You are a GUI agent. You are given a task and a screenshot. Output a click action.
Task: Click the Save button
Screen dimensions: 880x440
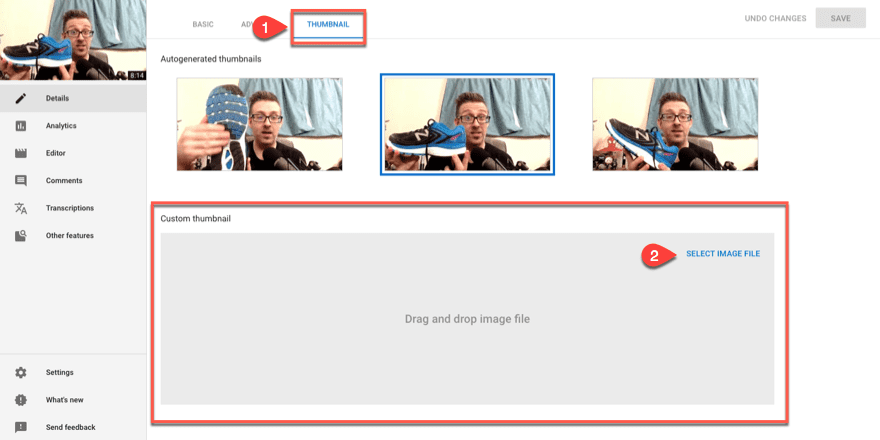pyautogui.click(x=841, y=19)
